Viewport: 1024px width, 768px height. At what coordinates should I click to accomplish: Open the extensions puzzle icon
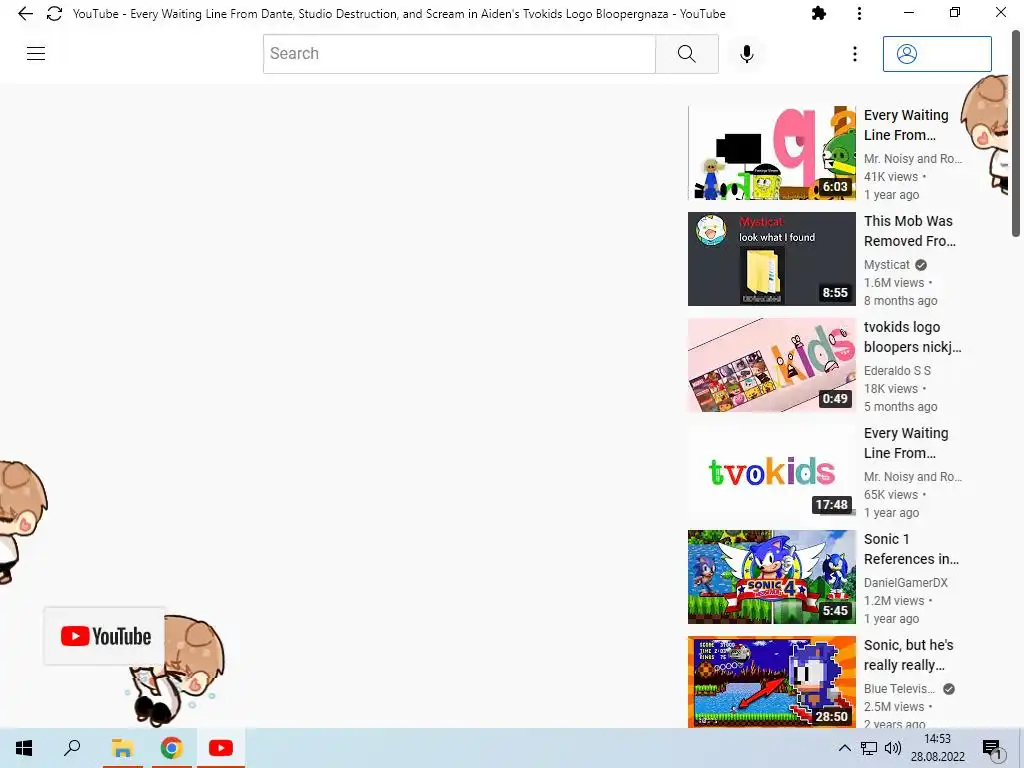pyautogui.click(x=818, y=13)
